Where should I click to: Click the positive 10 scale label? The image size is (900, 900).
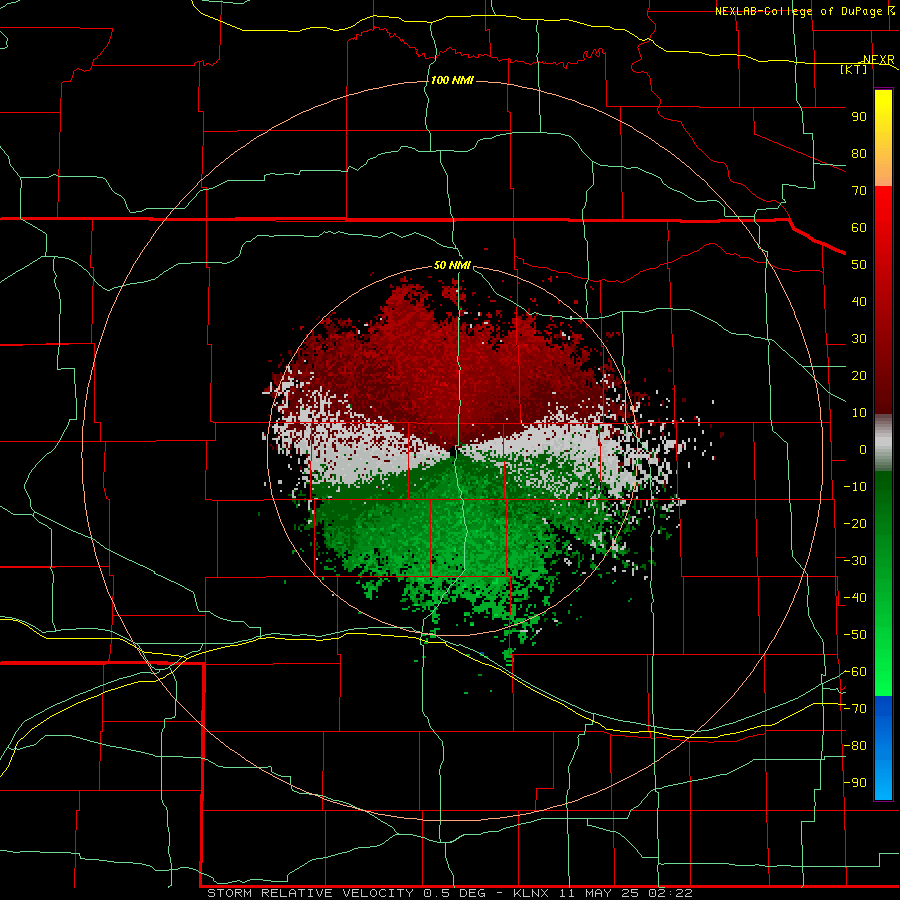click(859, 413)
